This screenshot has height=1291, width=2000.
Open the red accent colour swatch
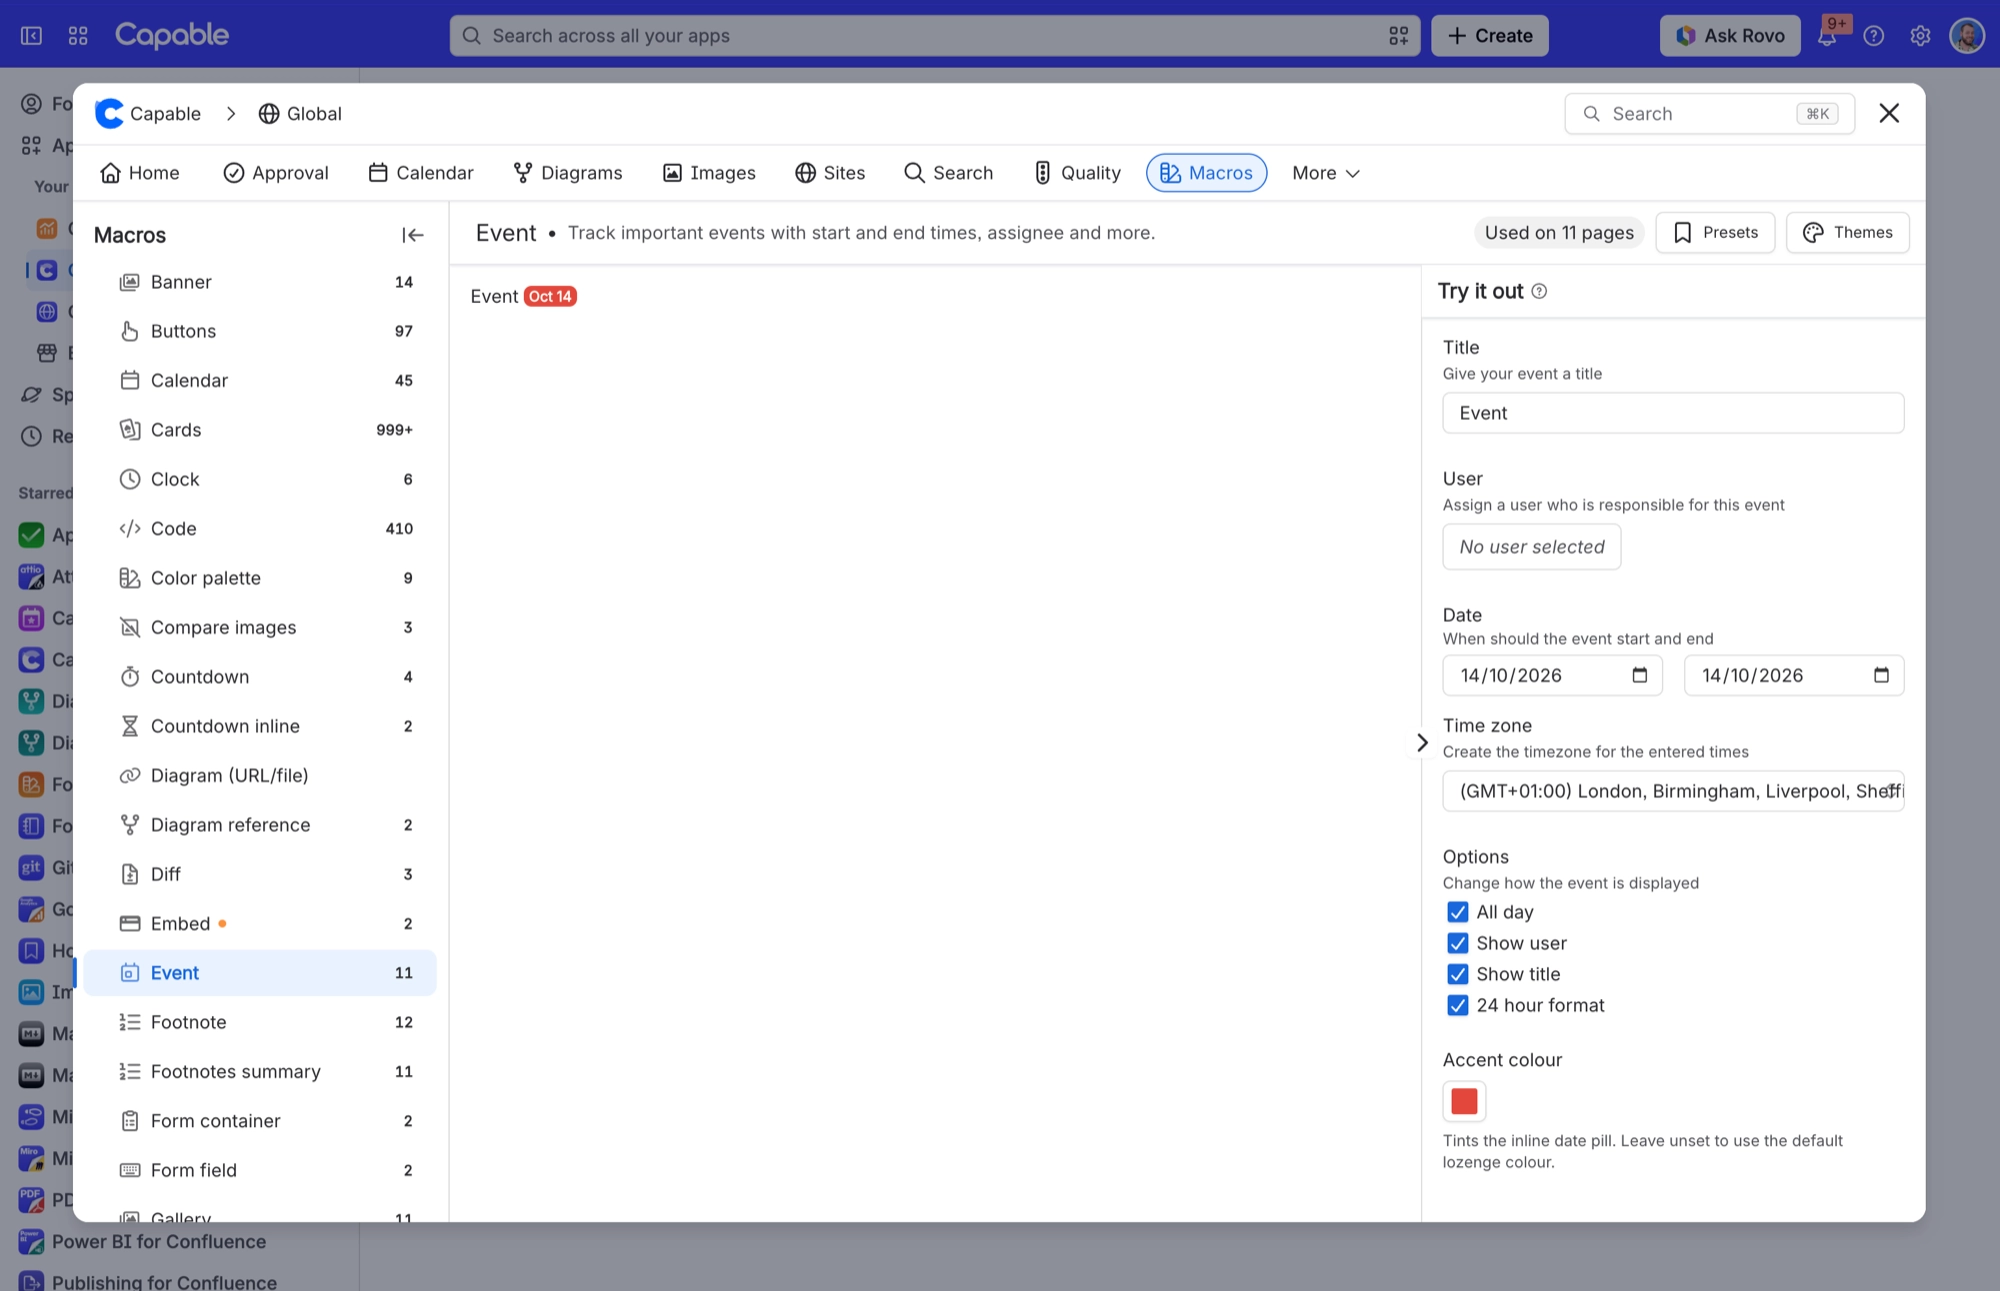1464,1101
